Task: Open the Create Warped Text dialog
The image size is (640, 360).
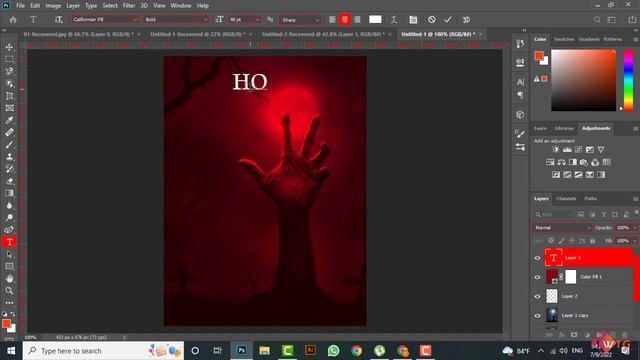Action: [x=394, y=20]
